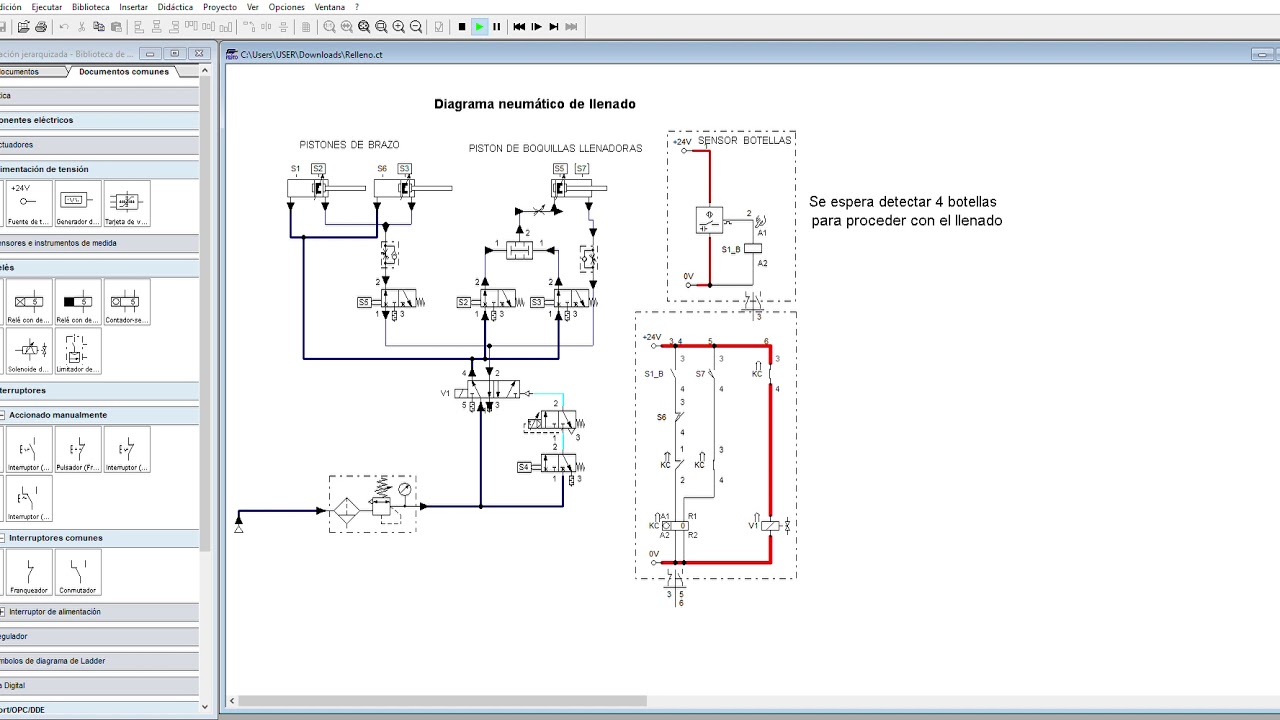This screenshot has width=1280, height=720.
Task: Click the green Play simulation button
Action: point(479,27)
